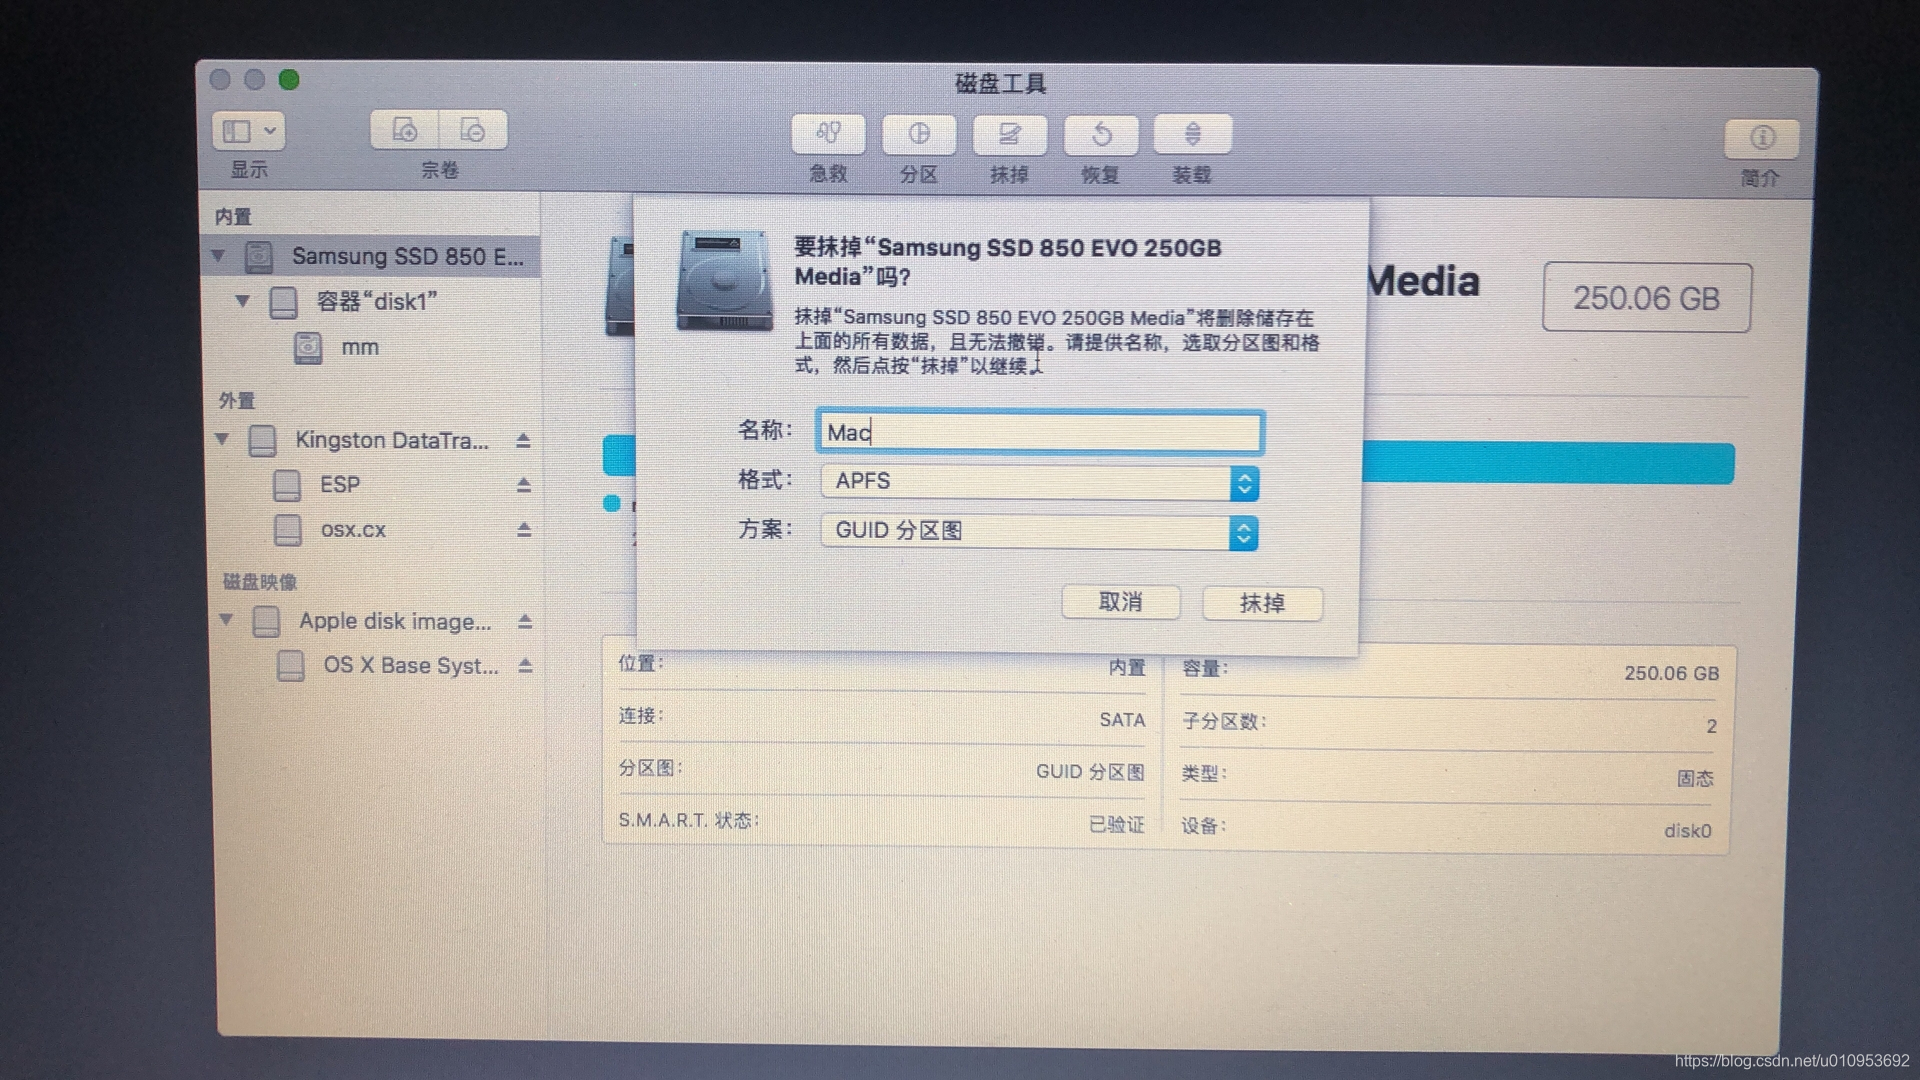
Task: Open the Format (格式) APFS dropdown
Action: 1039,482
